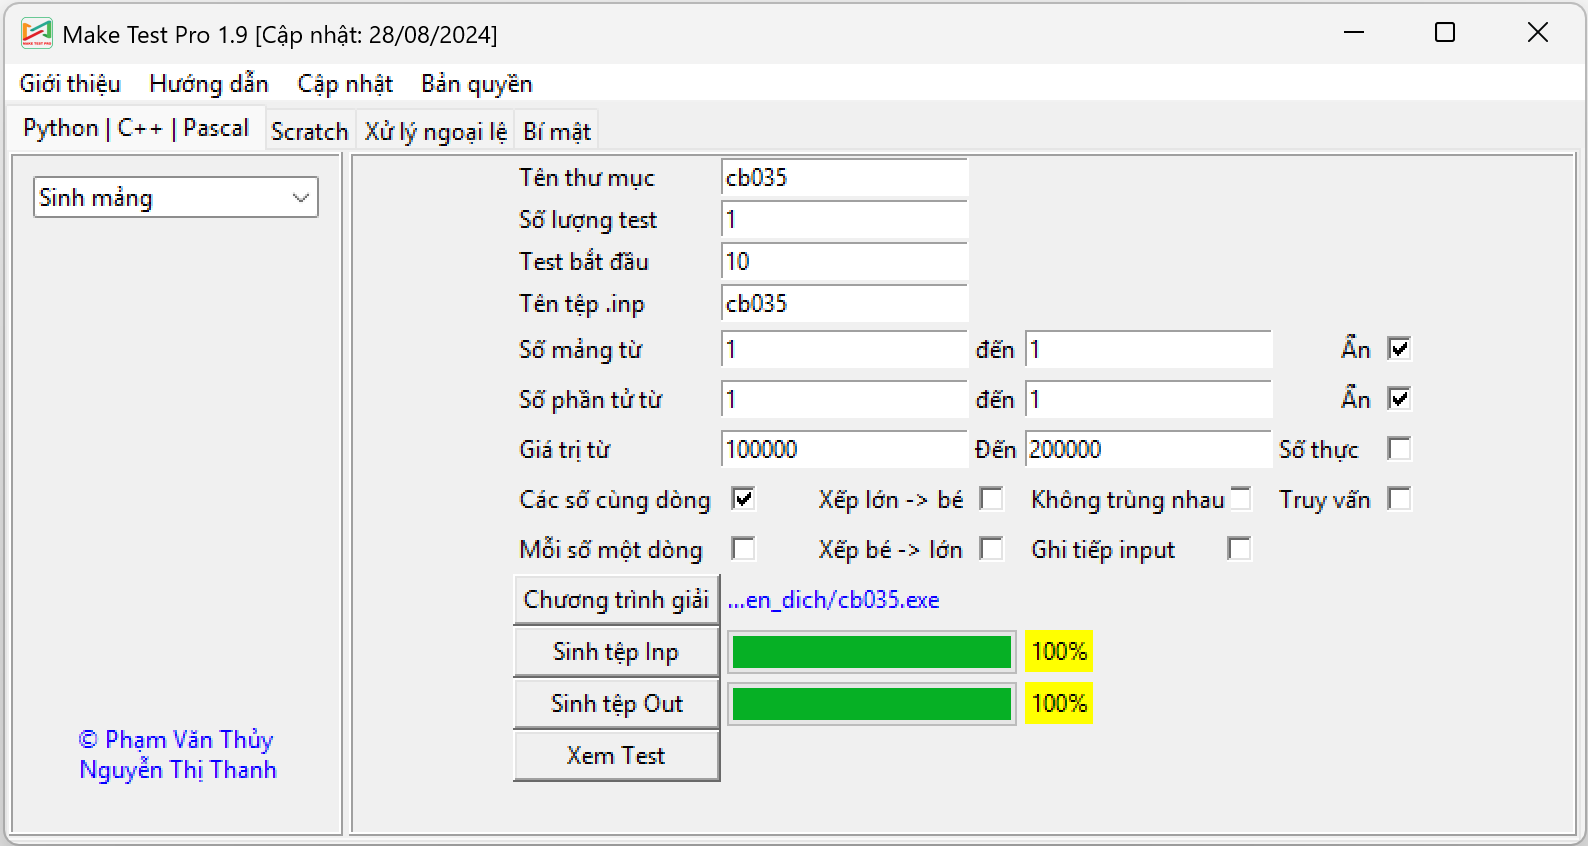Image resolution: width=1588 pixels, height=846 pixels.
Task: Enable the Số thực checkbox
Action: click(1400, 449)
